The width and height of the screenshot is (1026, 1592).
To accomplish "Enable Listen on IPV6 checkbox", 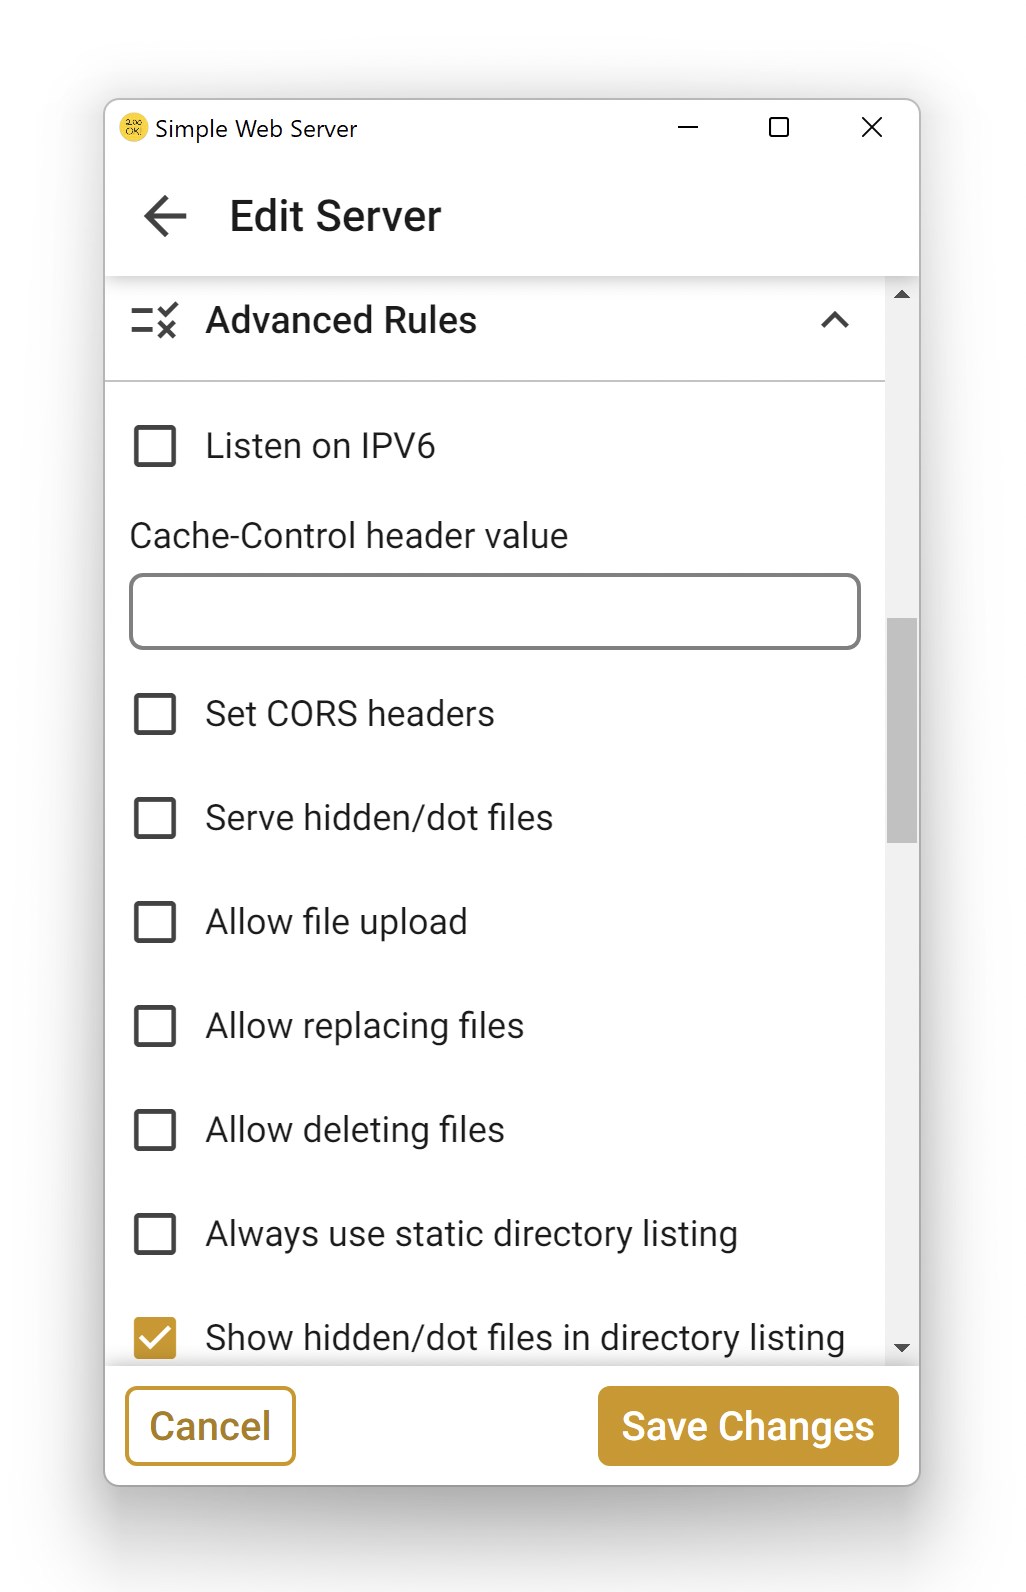I will (x=155, y=446).
